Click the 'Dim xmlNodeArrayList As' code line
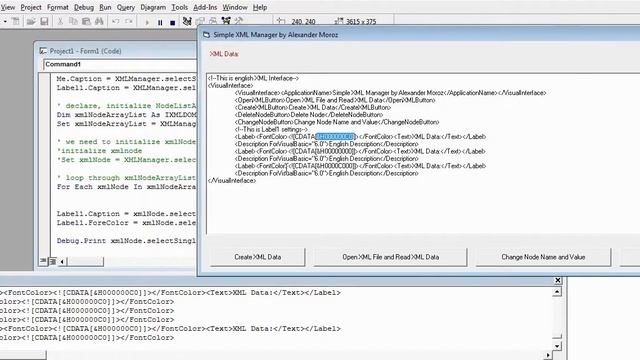The height and width of the screenshot is (360, 640). [x=127, y=115]
